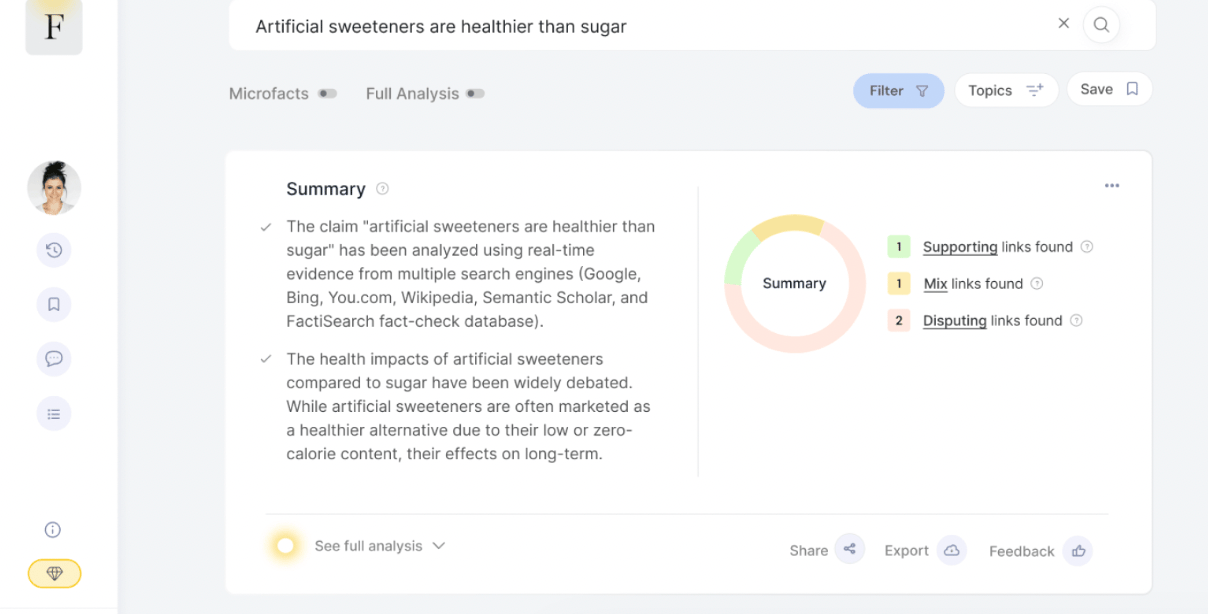Click the diamond premium icon
Image resolution: width=1208 pixels, height=614 pixels.
(54, 573)
